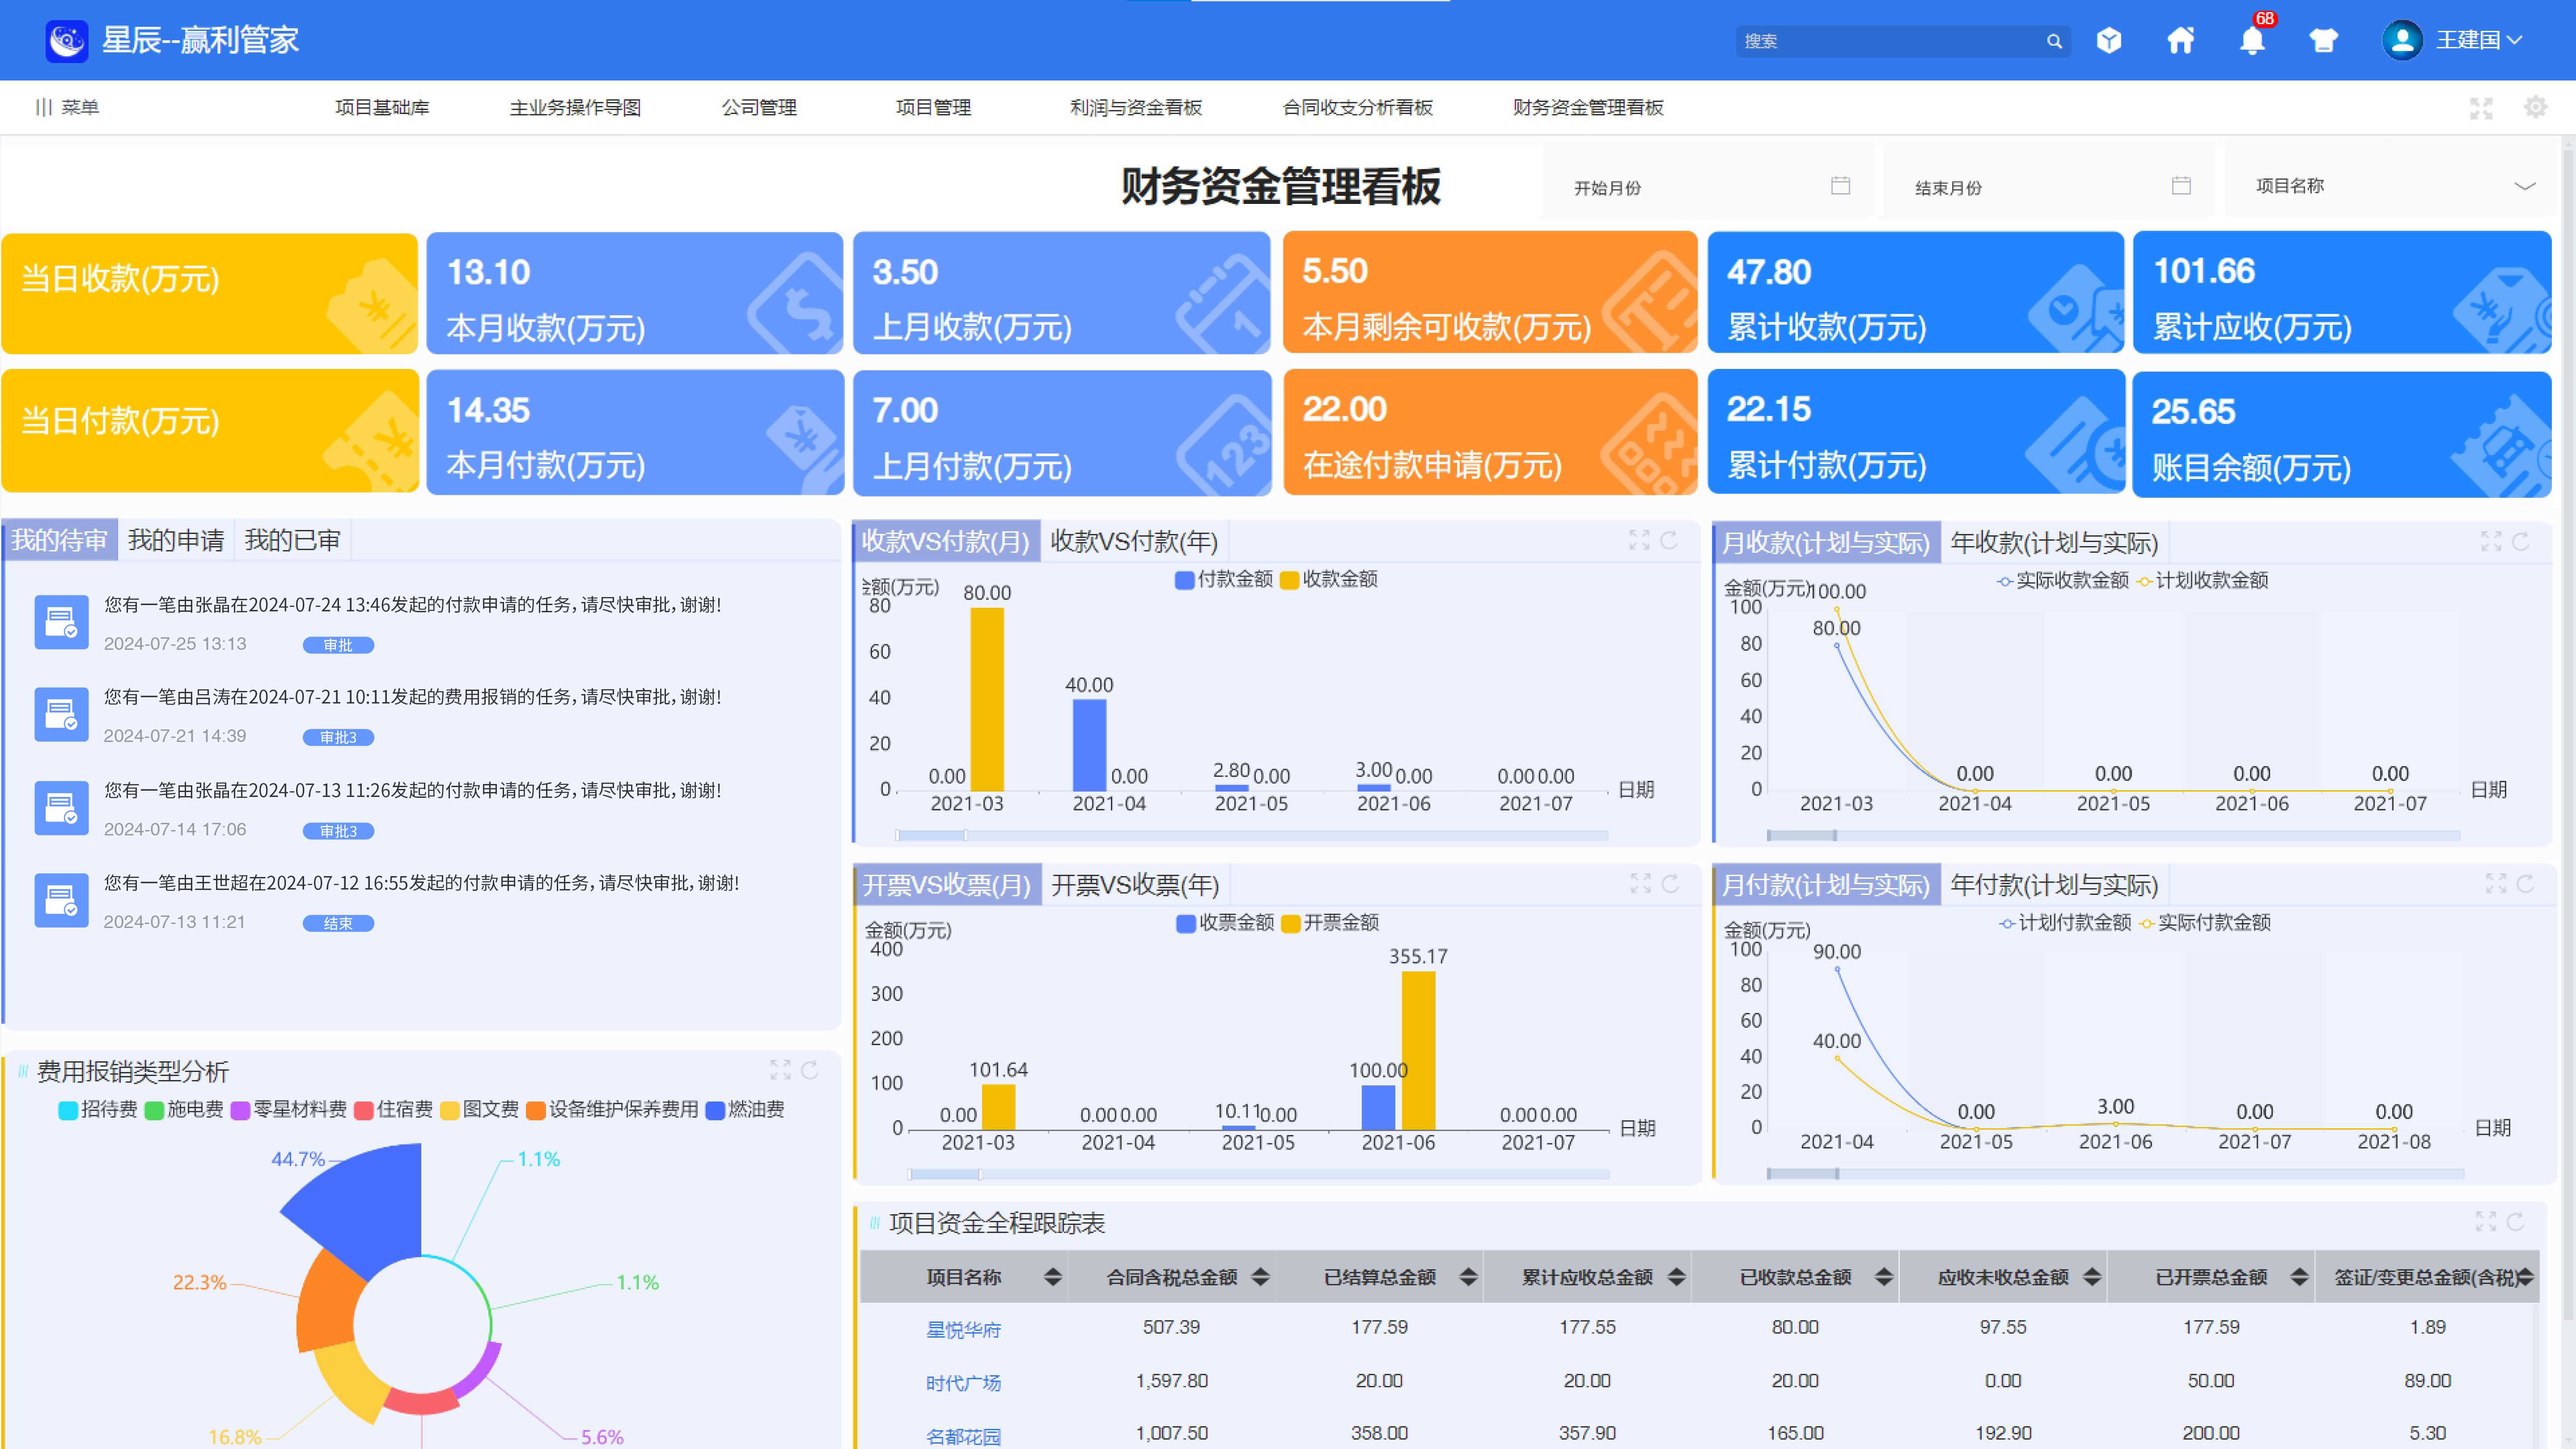Toggle 招待费 legend in expense pie
The width and height of the screenshot is (2576, 1449).
pyautogui.click(x=98, y=1109)
